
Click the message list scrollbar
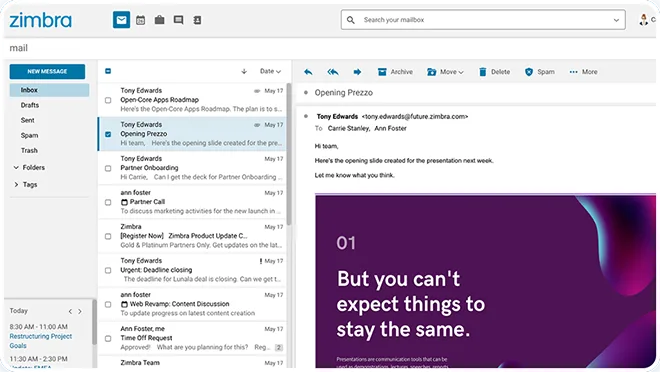pyautogui.click(x=289, y=154)
